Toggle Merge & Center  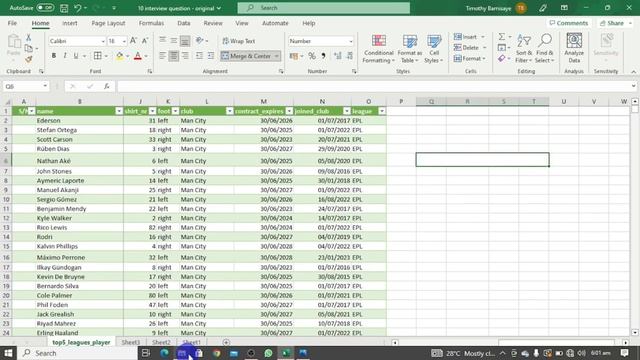[246, 56]
